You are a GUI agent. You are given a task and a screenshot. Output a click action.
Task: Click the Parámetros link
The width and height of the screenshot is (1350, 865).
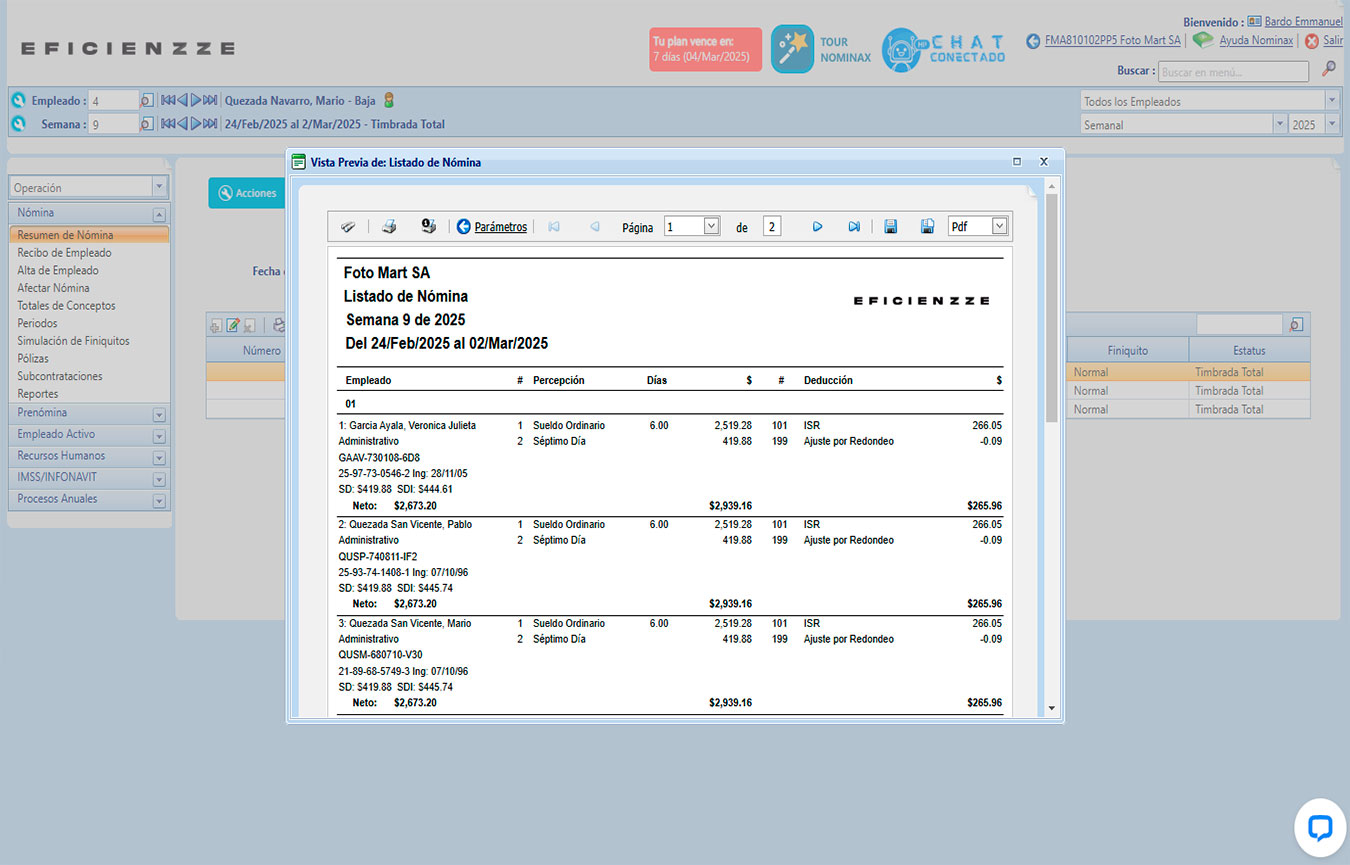[500, 227]
